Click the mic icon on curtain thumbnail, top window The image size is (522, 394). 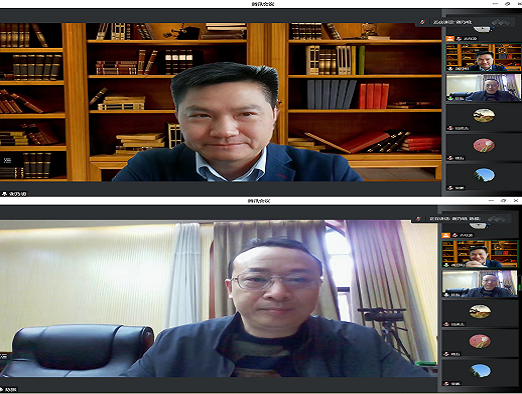(450, 98)
